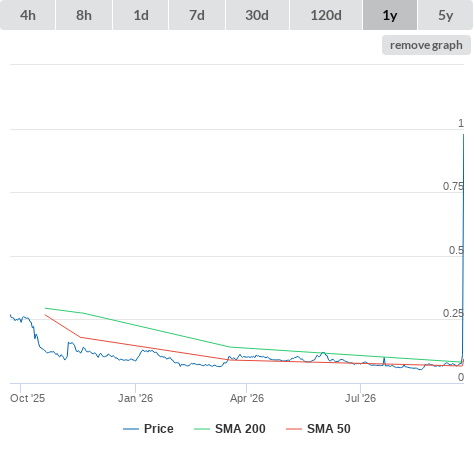Click the remove graph button
The height and width of the screenshot is (455, 474).
[426, 45]
